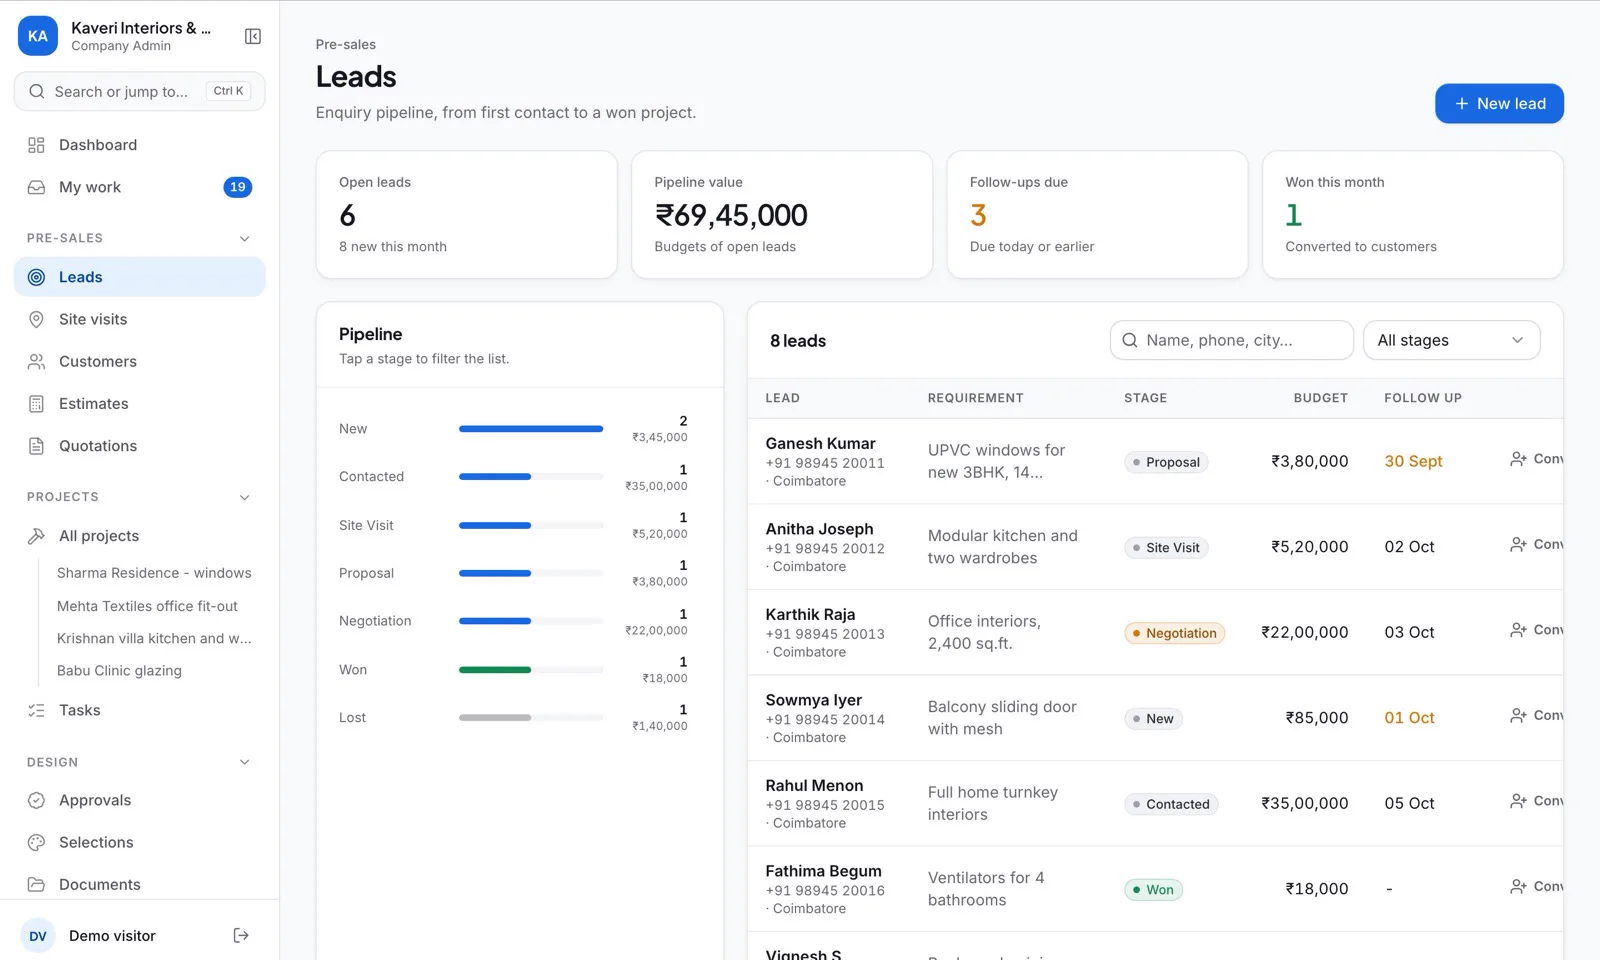Click the All projects tools icon

pos(36,536)
